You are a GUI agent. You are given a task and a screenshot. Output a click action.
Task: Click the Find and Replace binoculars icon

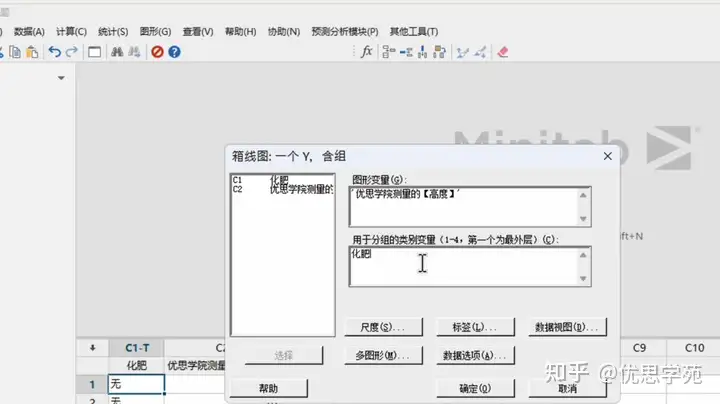[134, 52]
